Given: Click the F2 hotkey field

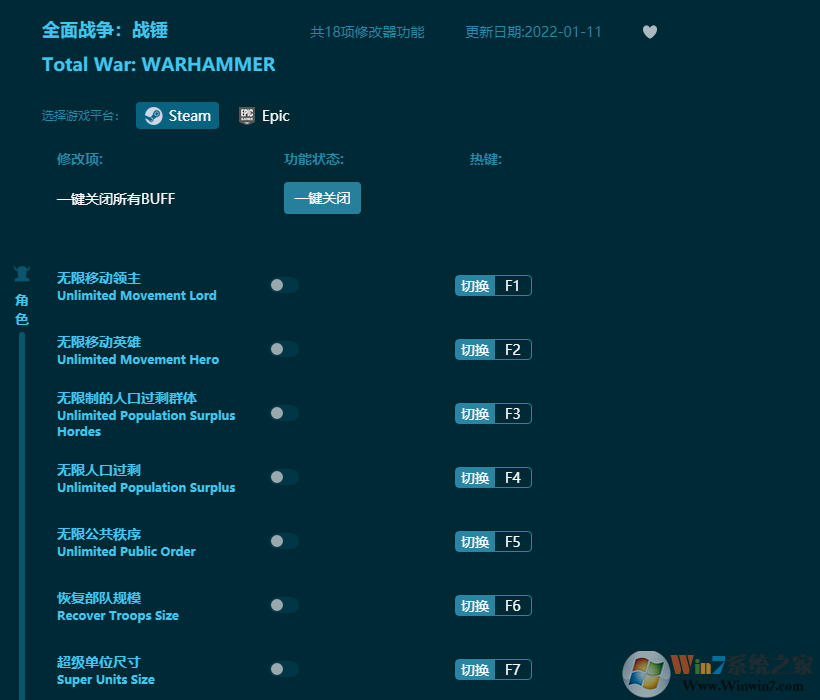Looking at the screenshot, I should point(513,350).
